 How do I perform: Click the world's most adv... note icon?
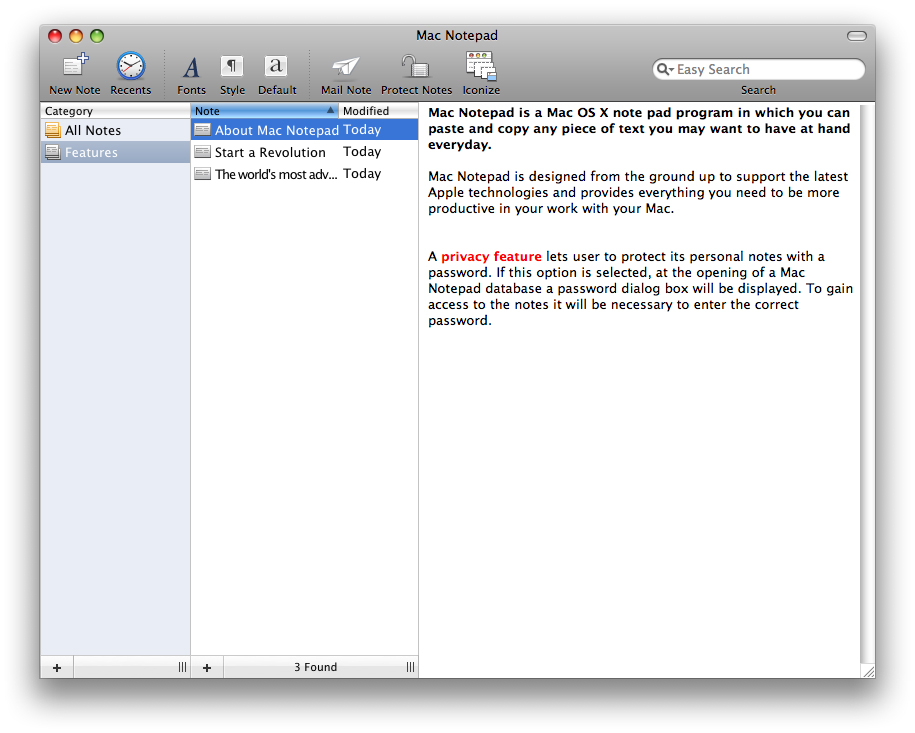click(202, 174)
